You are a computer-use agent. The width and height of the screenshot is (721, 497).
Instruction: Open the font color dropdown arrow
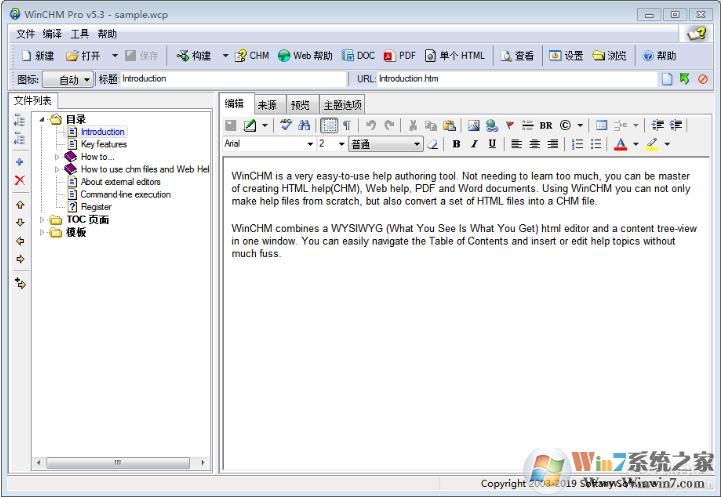pyautogui.click(x=635, y=144)
